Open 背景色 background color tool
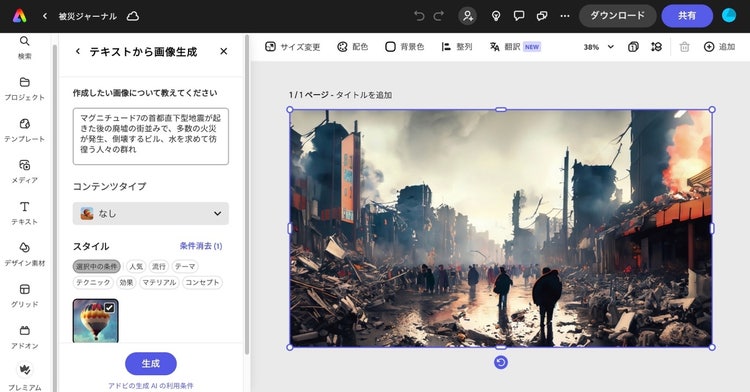 405,47
